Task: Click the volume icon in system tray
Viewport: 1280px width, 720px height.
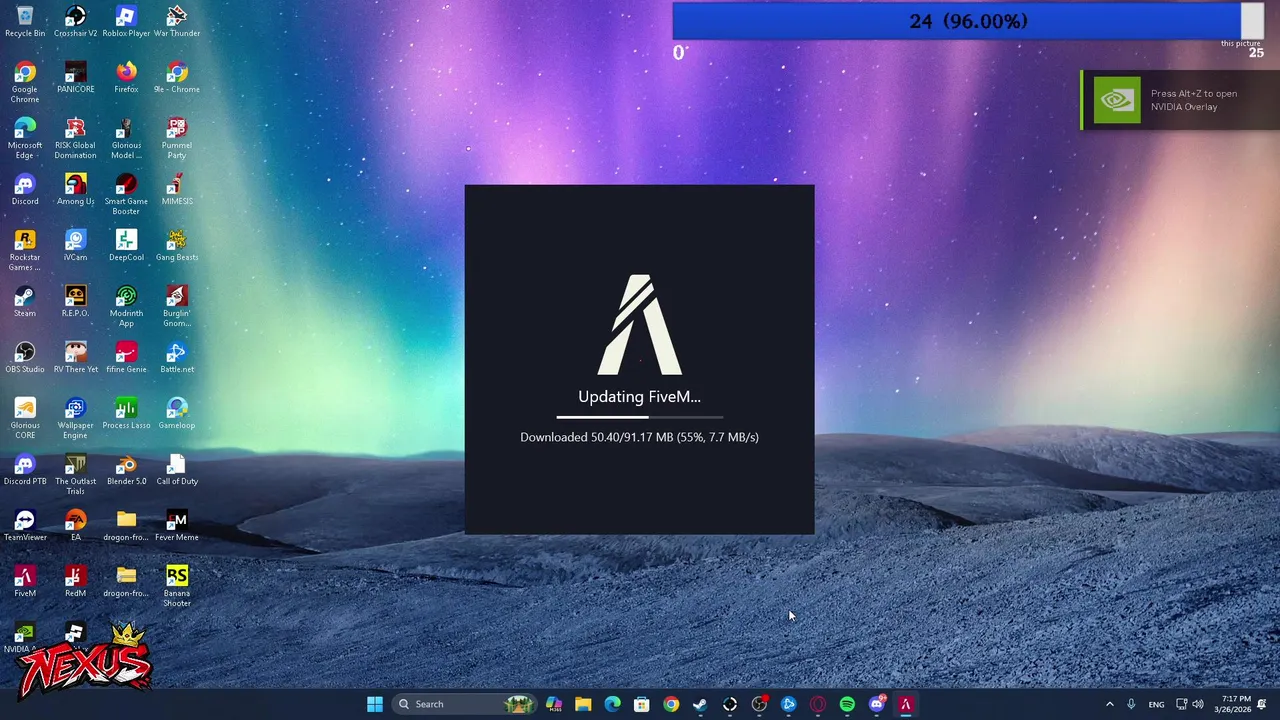Action: click(x=1198, y=704)
